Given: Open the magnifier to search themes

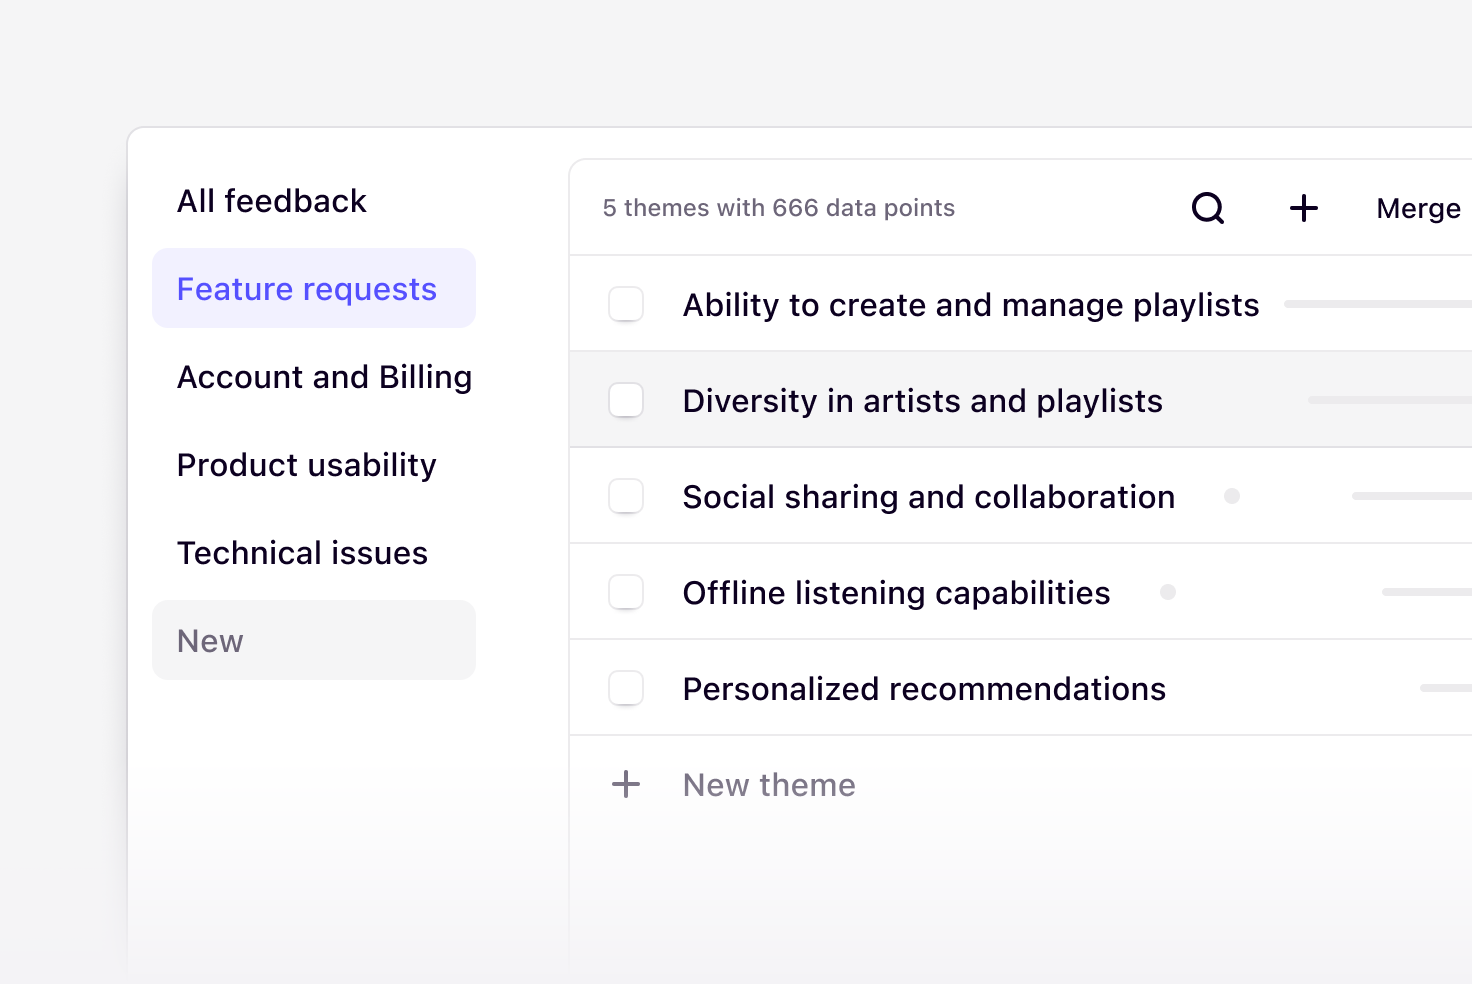Looking at the screenshot, I should [1208, 208].
